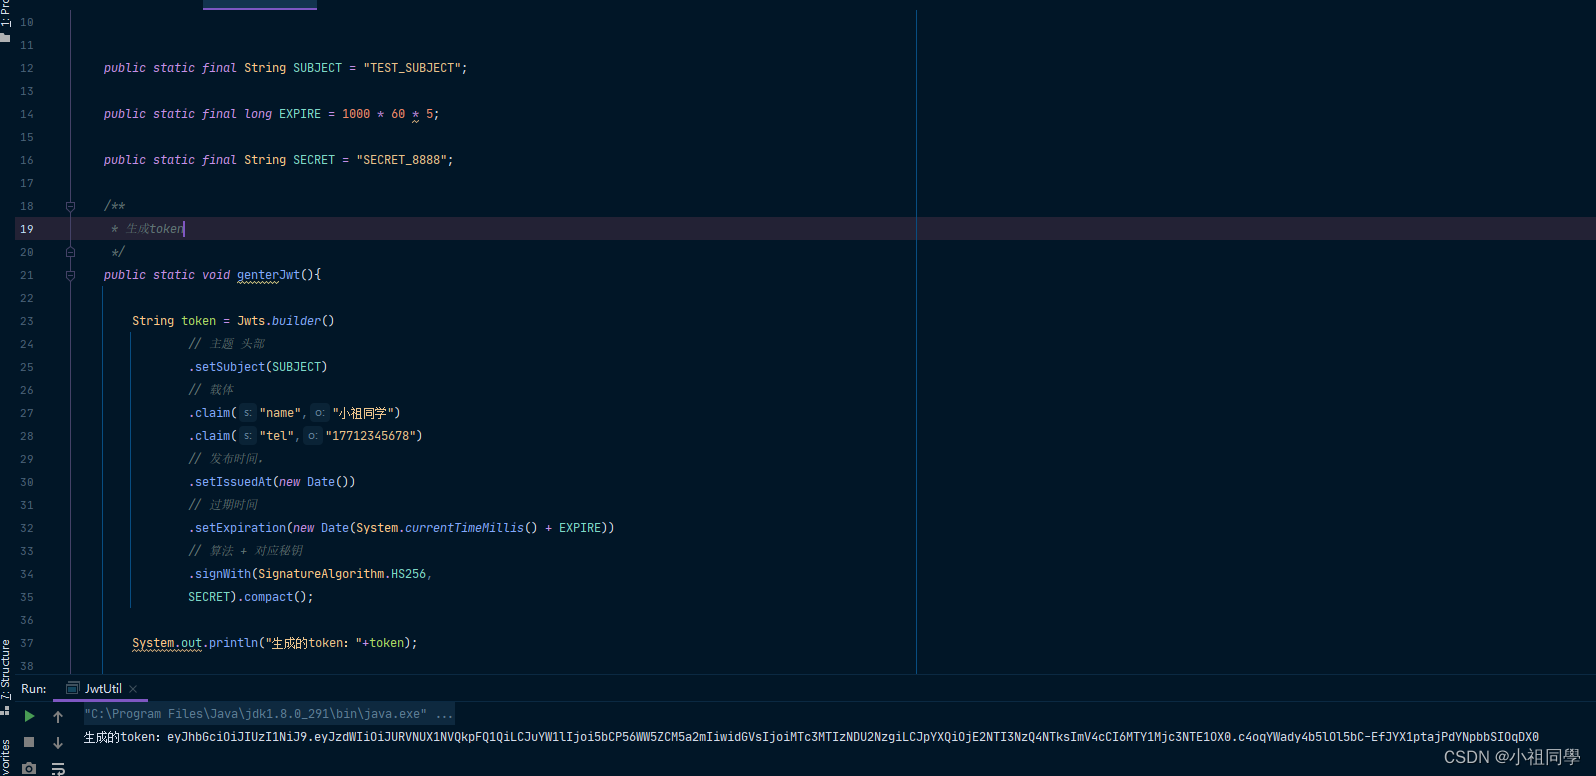Toggle soft-wrap in Run console
Screen dimensions: 1596x776
coord(58,768)
